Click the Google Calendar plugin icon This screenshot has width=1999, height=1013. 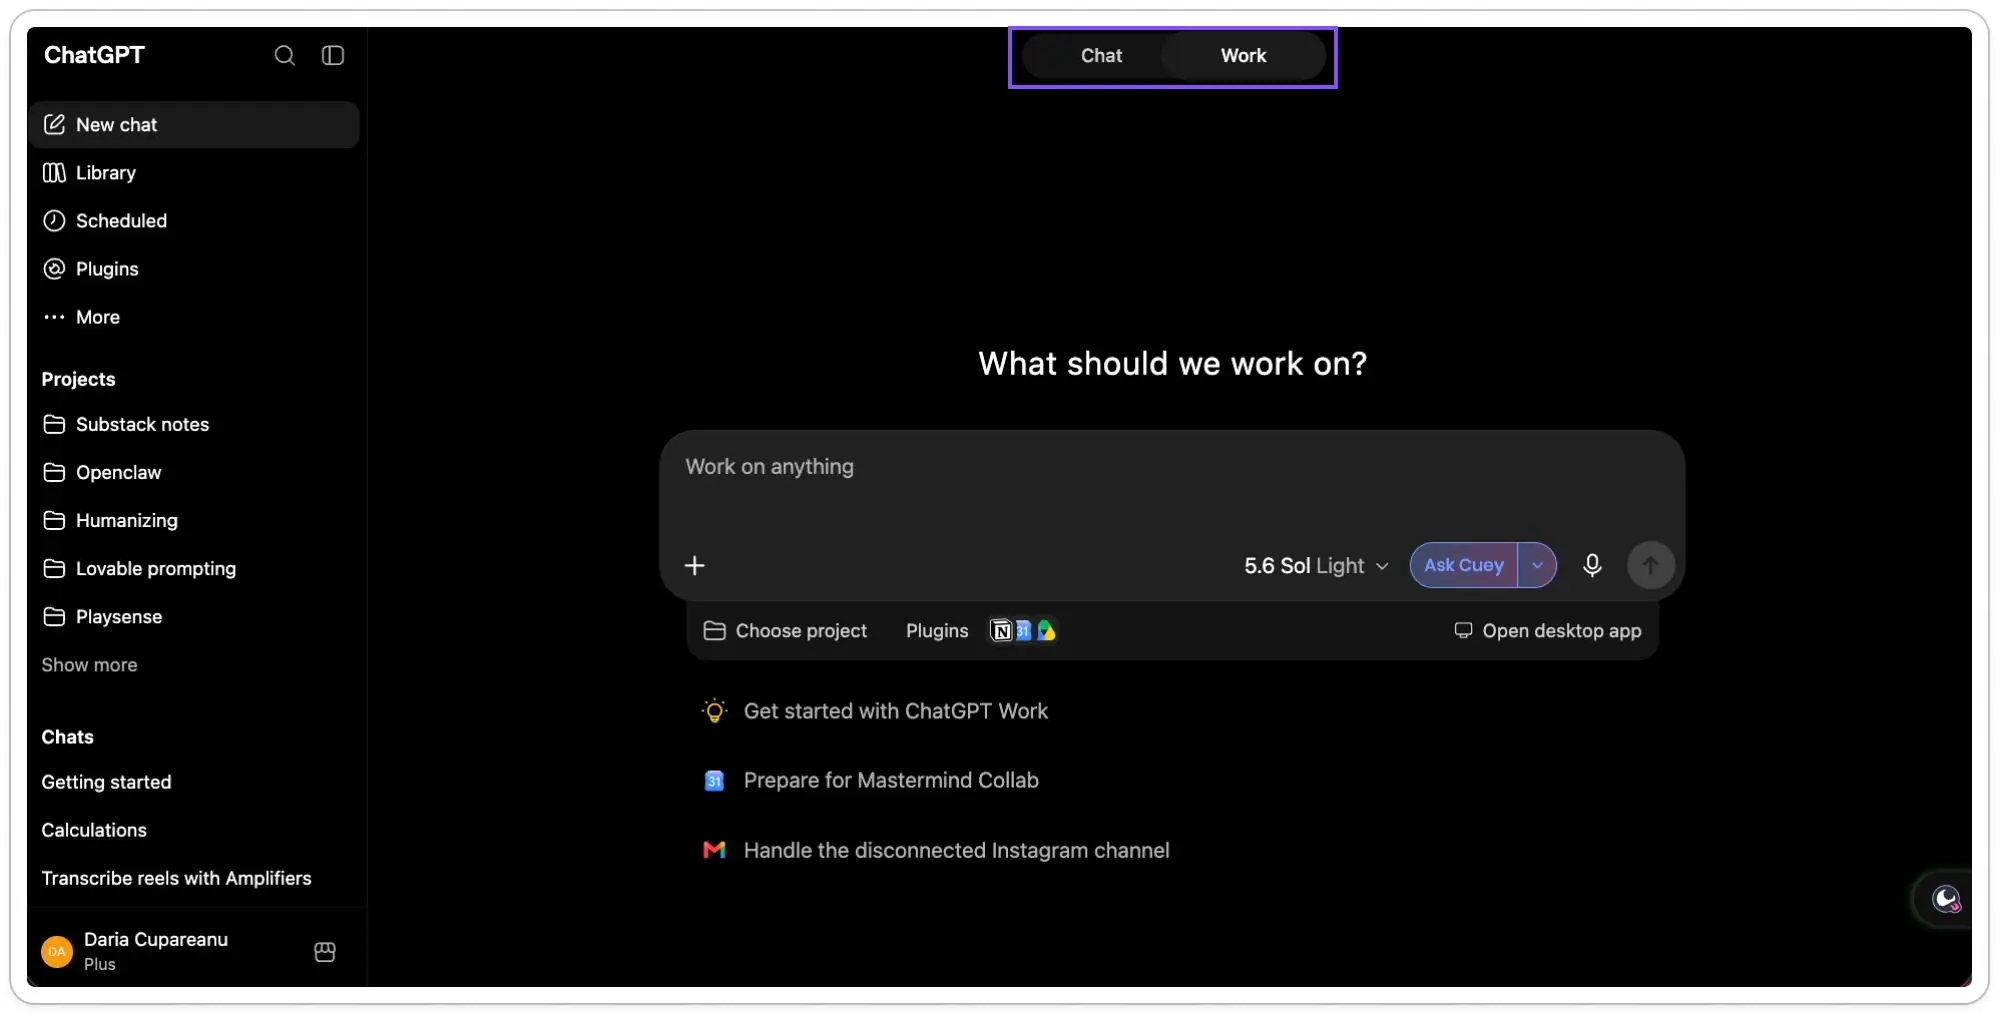pyautogui.click(x=1023, y=631)
